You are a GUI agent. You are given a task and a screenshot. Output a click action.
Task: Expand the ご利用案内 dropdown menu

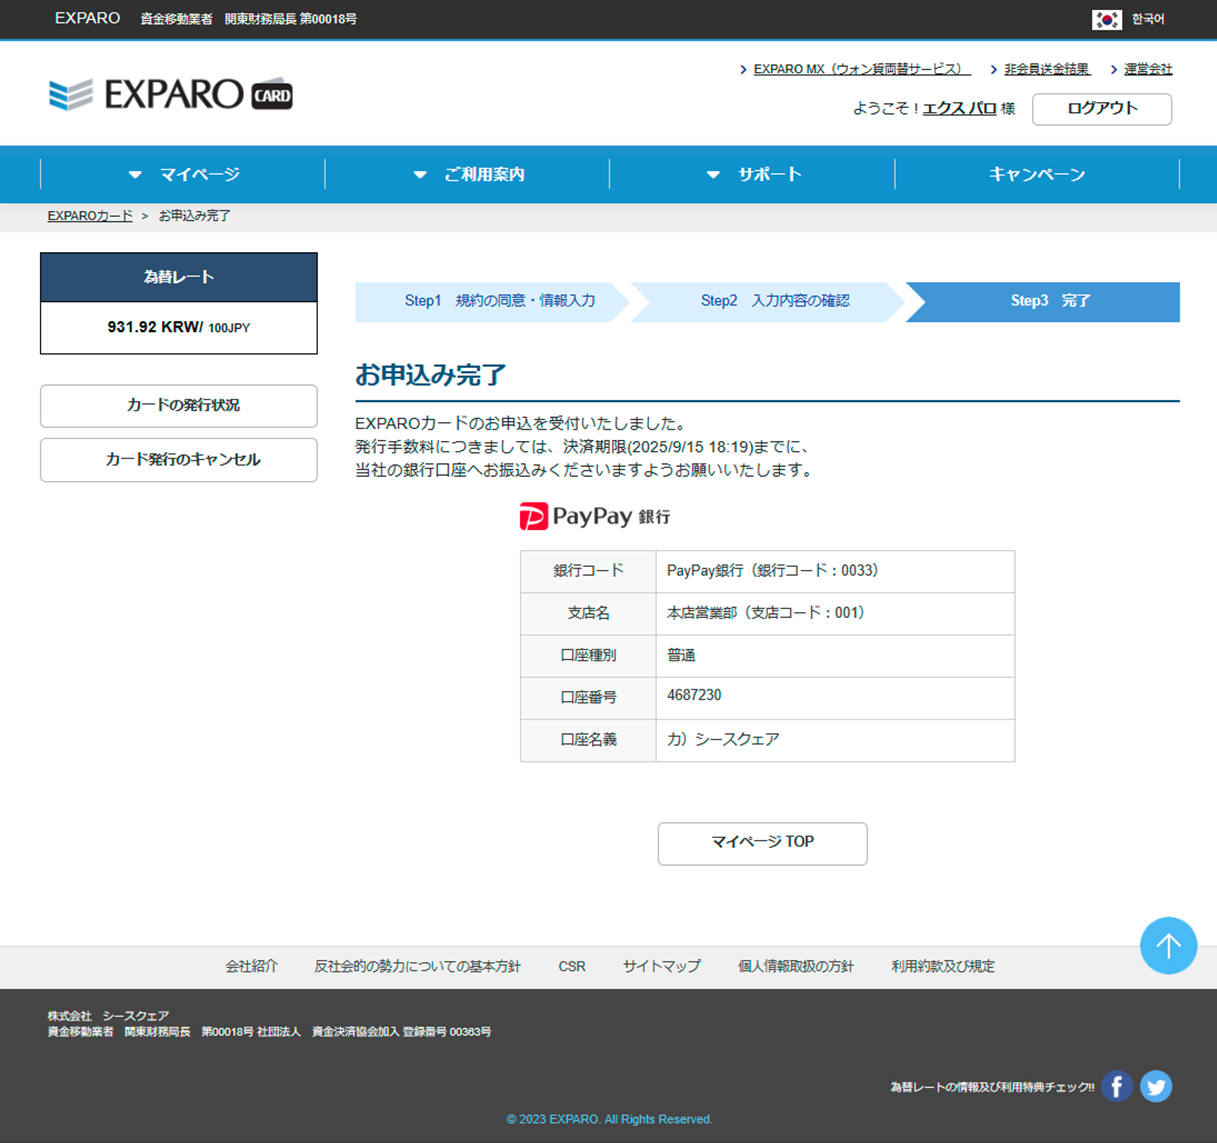pos(468,175)
